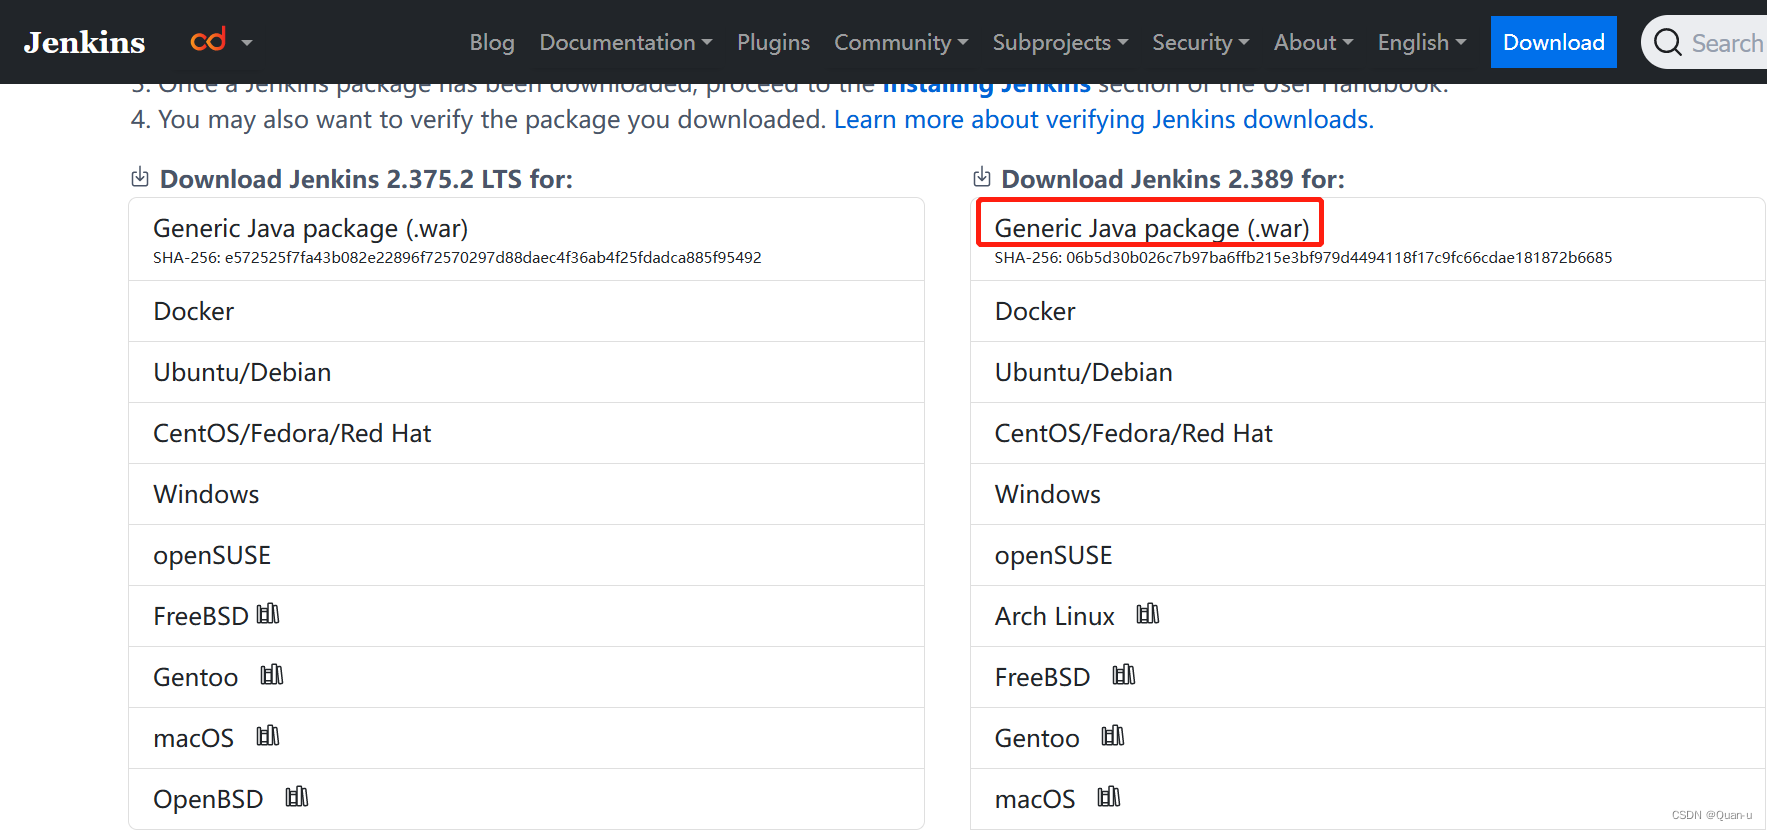This screenshot has width=1767, height=830.
Task: Open macOS in the LTS list
Action: point(193,738)
